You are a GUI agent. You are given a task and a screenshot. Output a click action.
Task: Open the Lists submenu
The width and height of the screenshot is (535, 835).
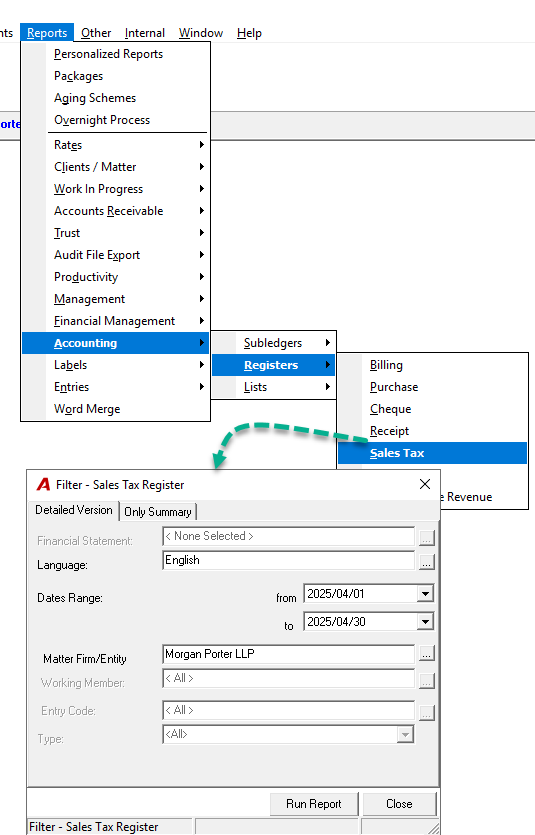pyautogui.click(x=274, y=387)
